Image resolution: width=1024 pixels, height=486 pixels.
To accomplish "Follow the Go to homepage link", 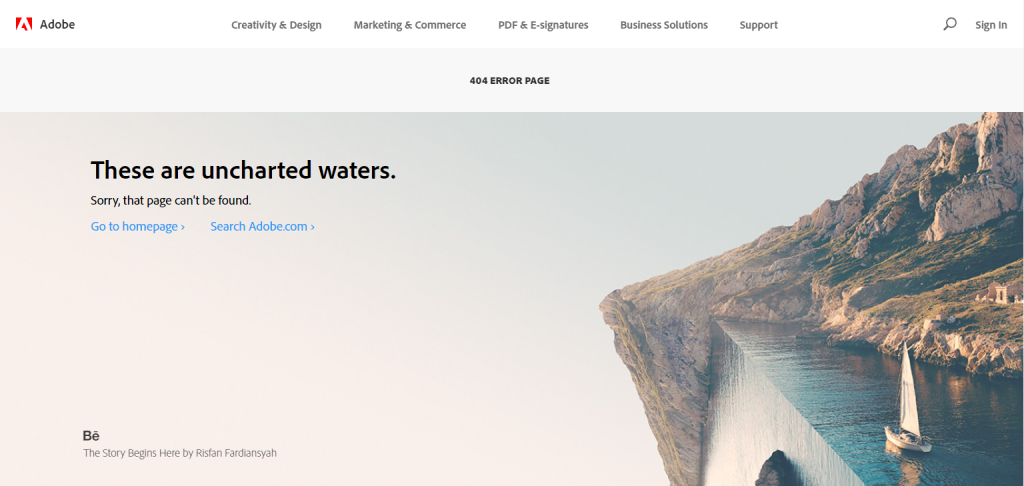I will point(138,227).
